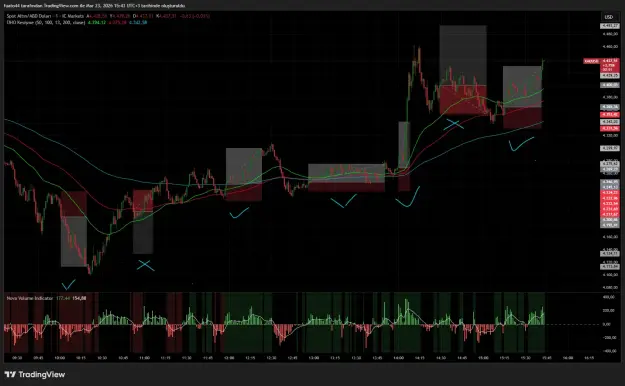
Task: Click the 09:30 time axis label
Action: pyautogui.click(x=17, y=358)
